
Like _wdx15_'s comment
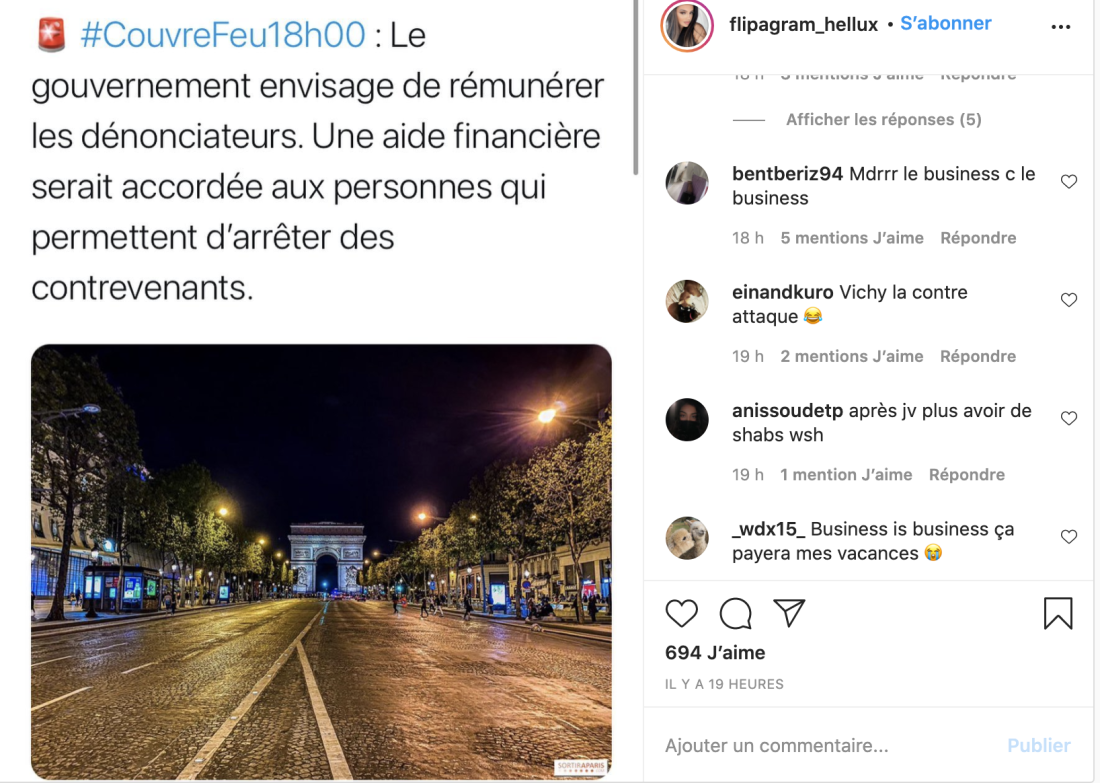pos(1068,537)
